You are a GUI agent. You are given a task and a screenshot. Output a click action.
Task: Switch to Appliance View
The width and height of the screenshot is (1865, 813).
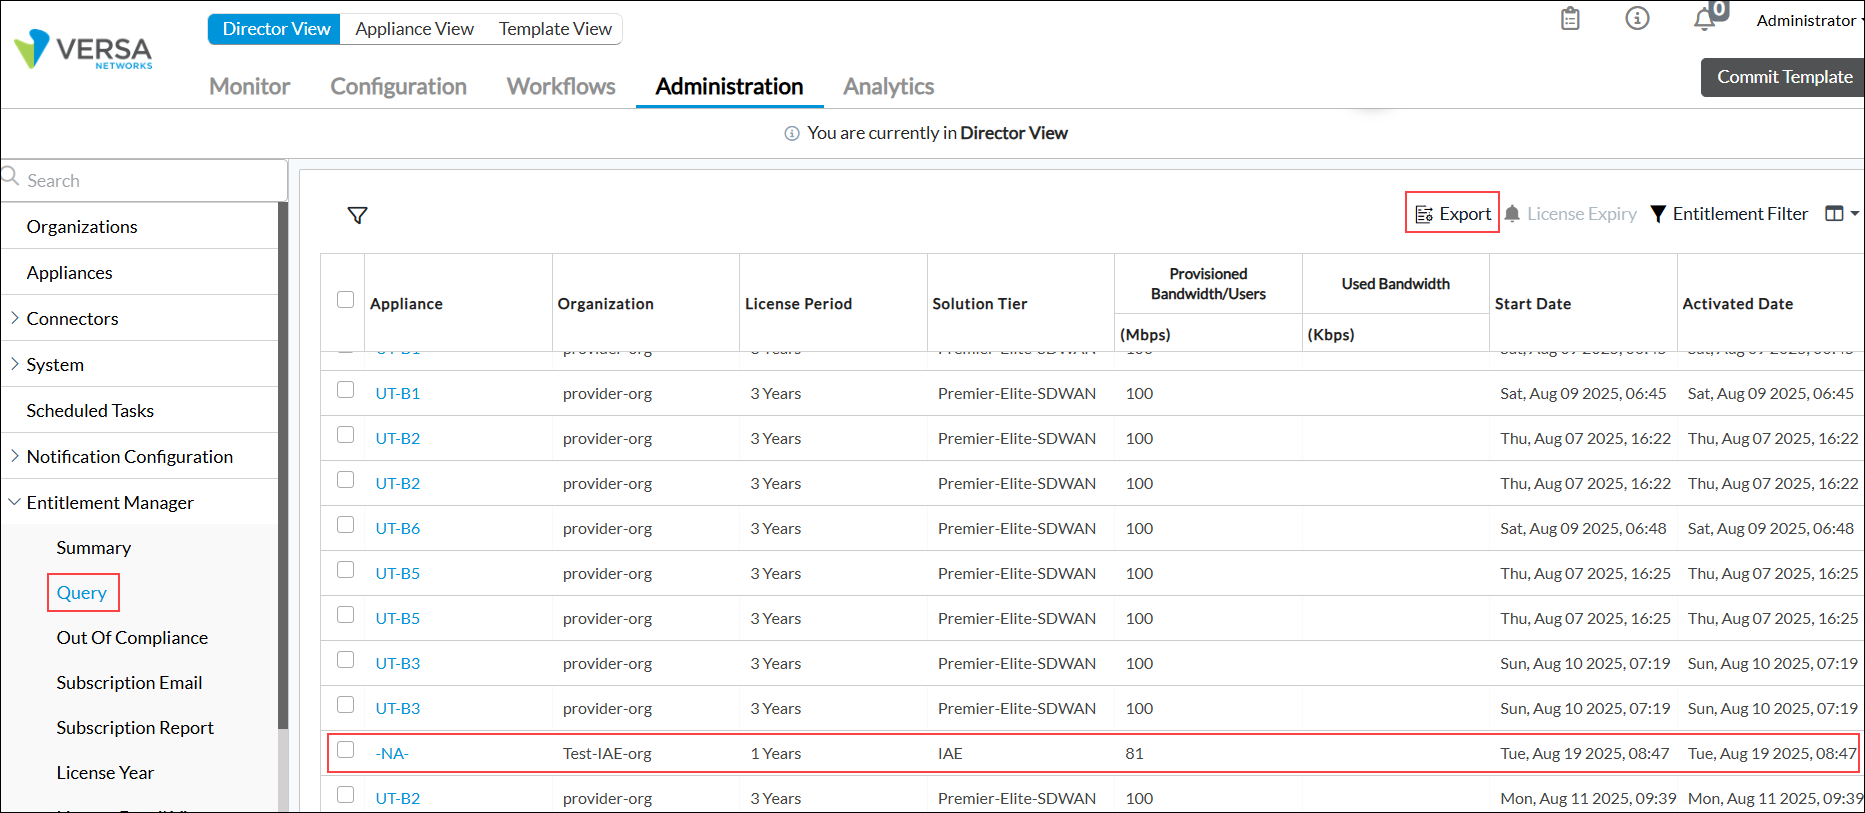414,29
